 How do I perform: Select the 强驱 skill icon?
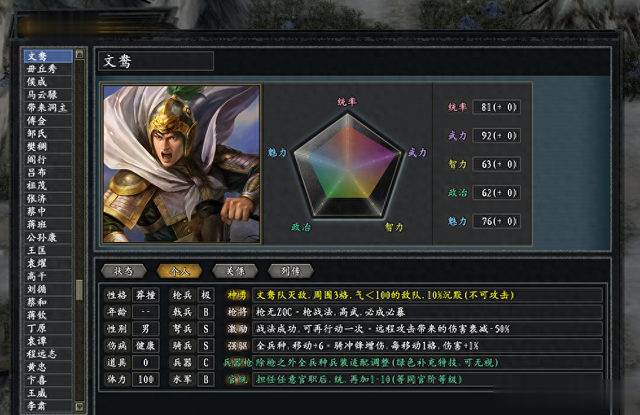237,346
